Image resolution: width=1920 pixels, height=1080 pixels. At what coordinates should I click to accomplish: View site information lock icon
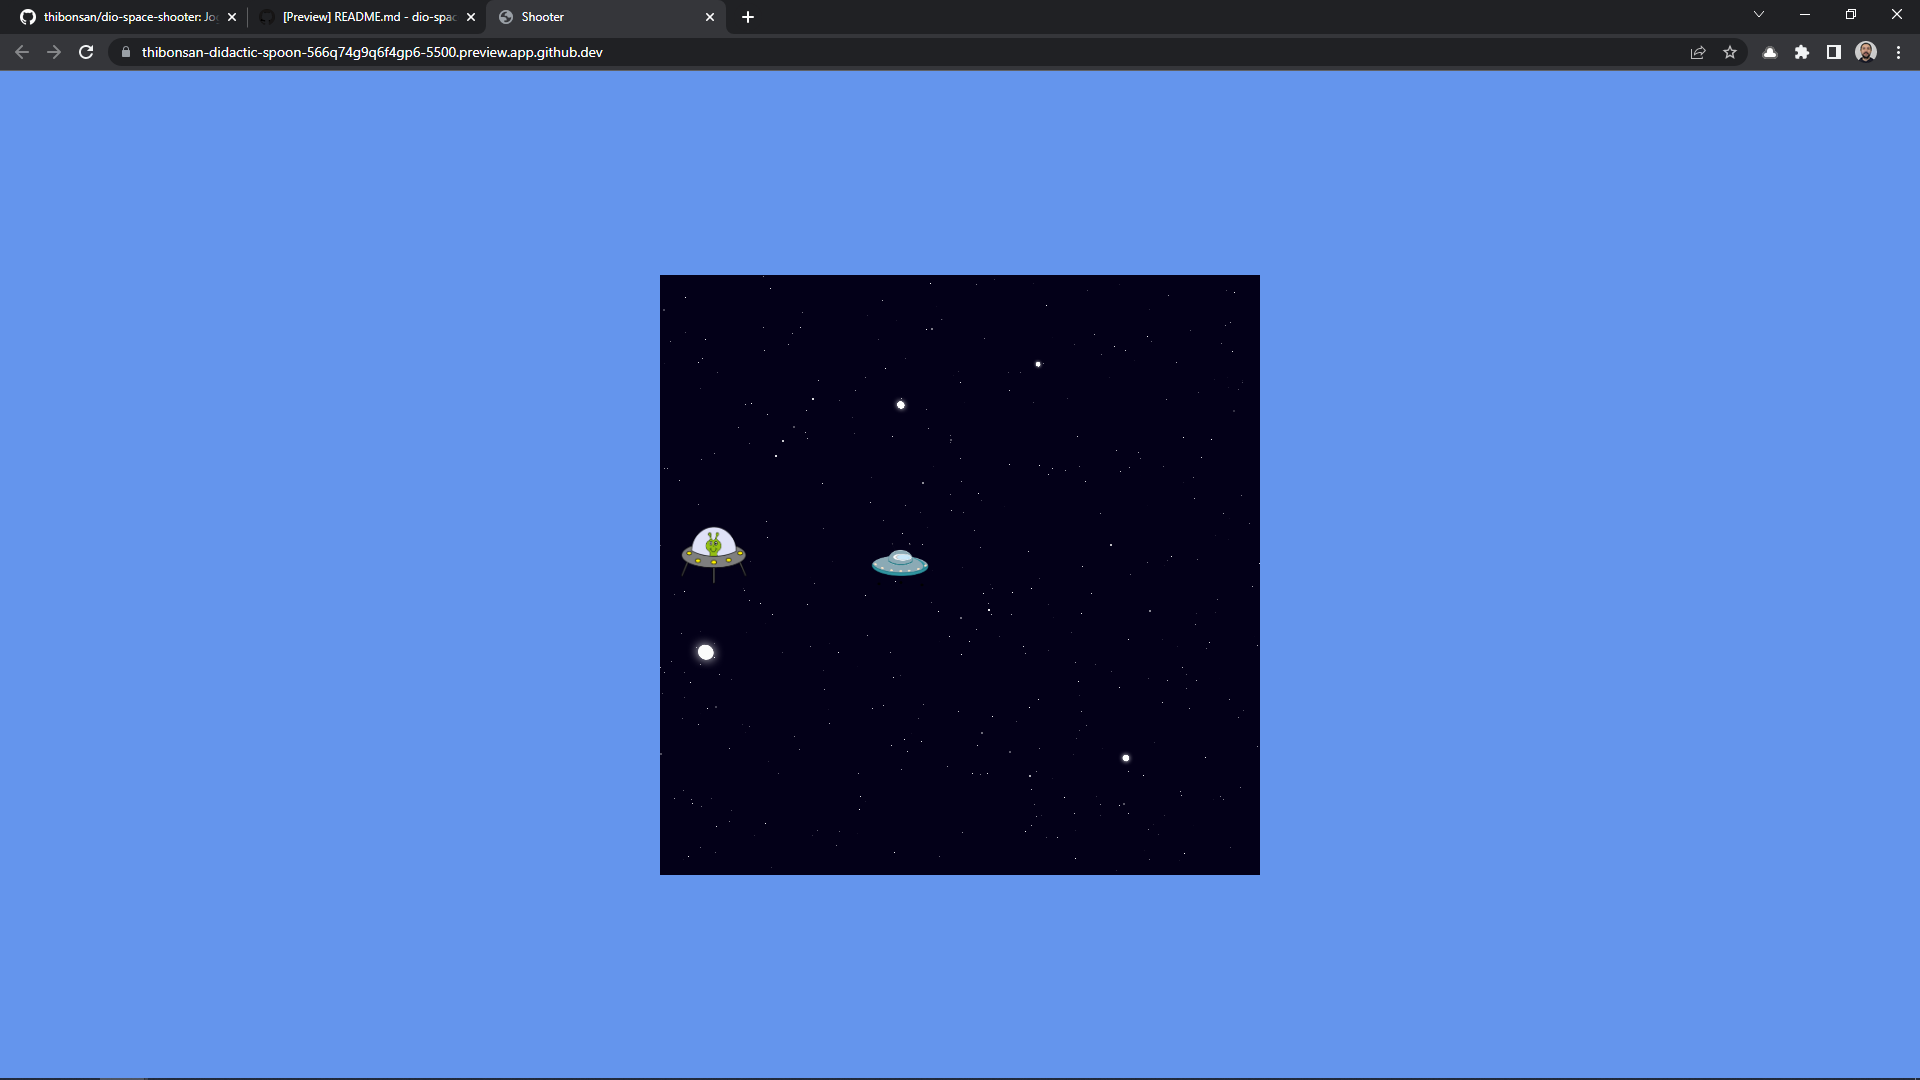pos(126,52)
